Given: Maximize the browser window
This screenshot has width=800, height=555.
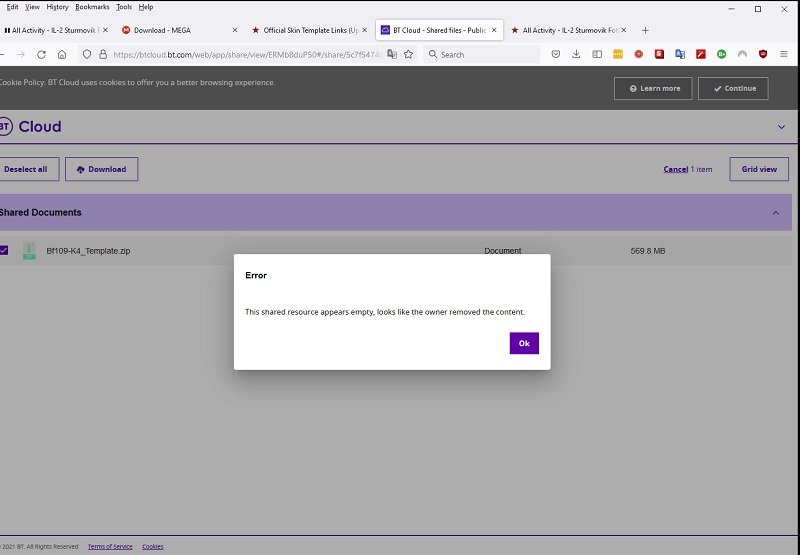Looking at the screenshot, I should [758, 9].
